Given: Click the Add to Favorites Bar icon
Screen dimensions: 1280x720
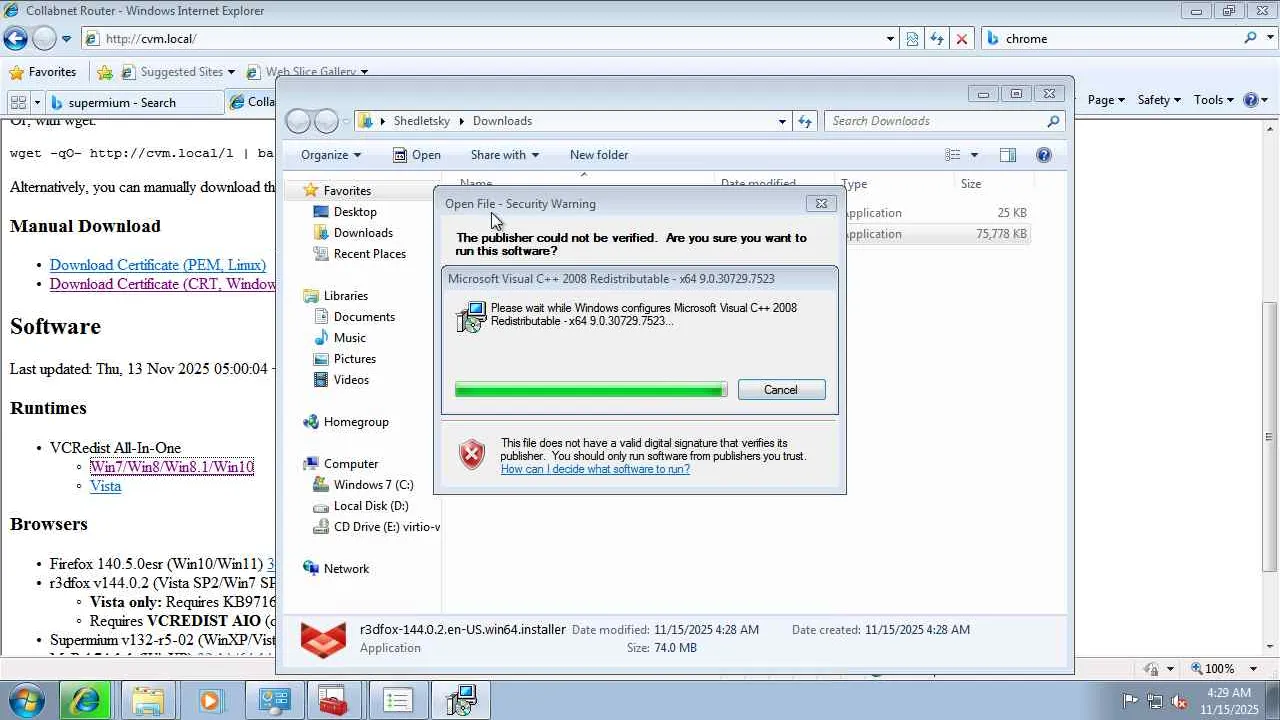Looking at the screenshot, I should coord(105,72).
